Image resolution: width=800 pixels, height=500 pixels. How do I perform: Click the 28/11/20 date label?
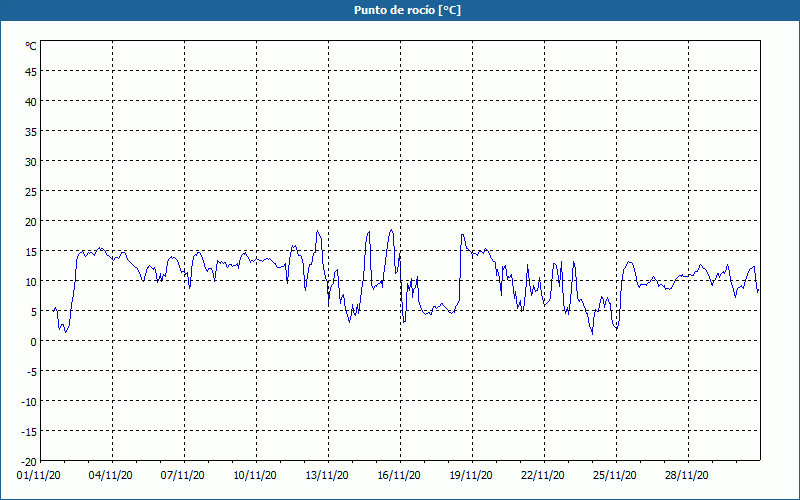pyautogui.click(x=687, y=476)
